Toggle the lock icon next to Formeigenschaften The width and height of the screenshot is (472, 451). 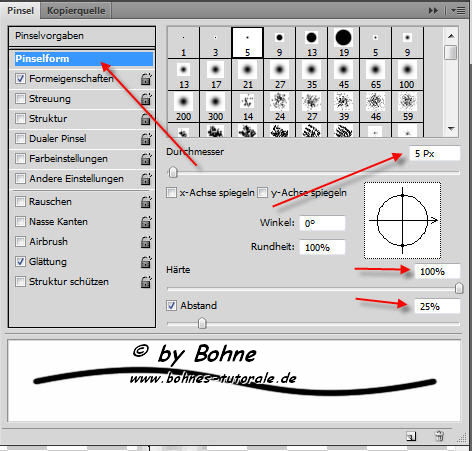tap(146, 79)
